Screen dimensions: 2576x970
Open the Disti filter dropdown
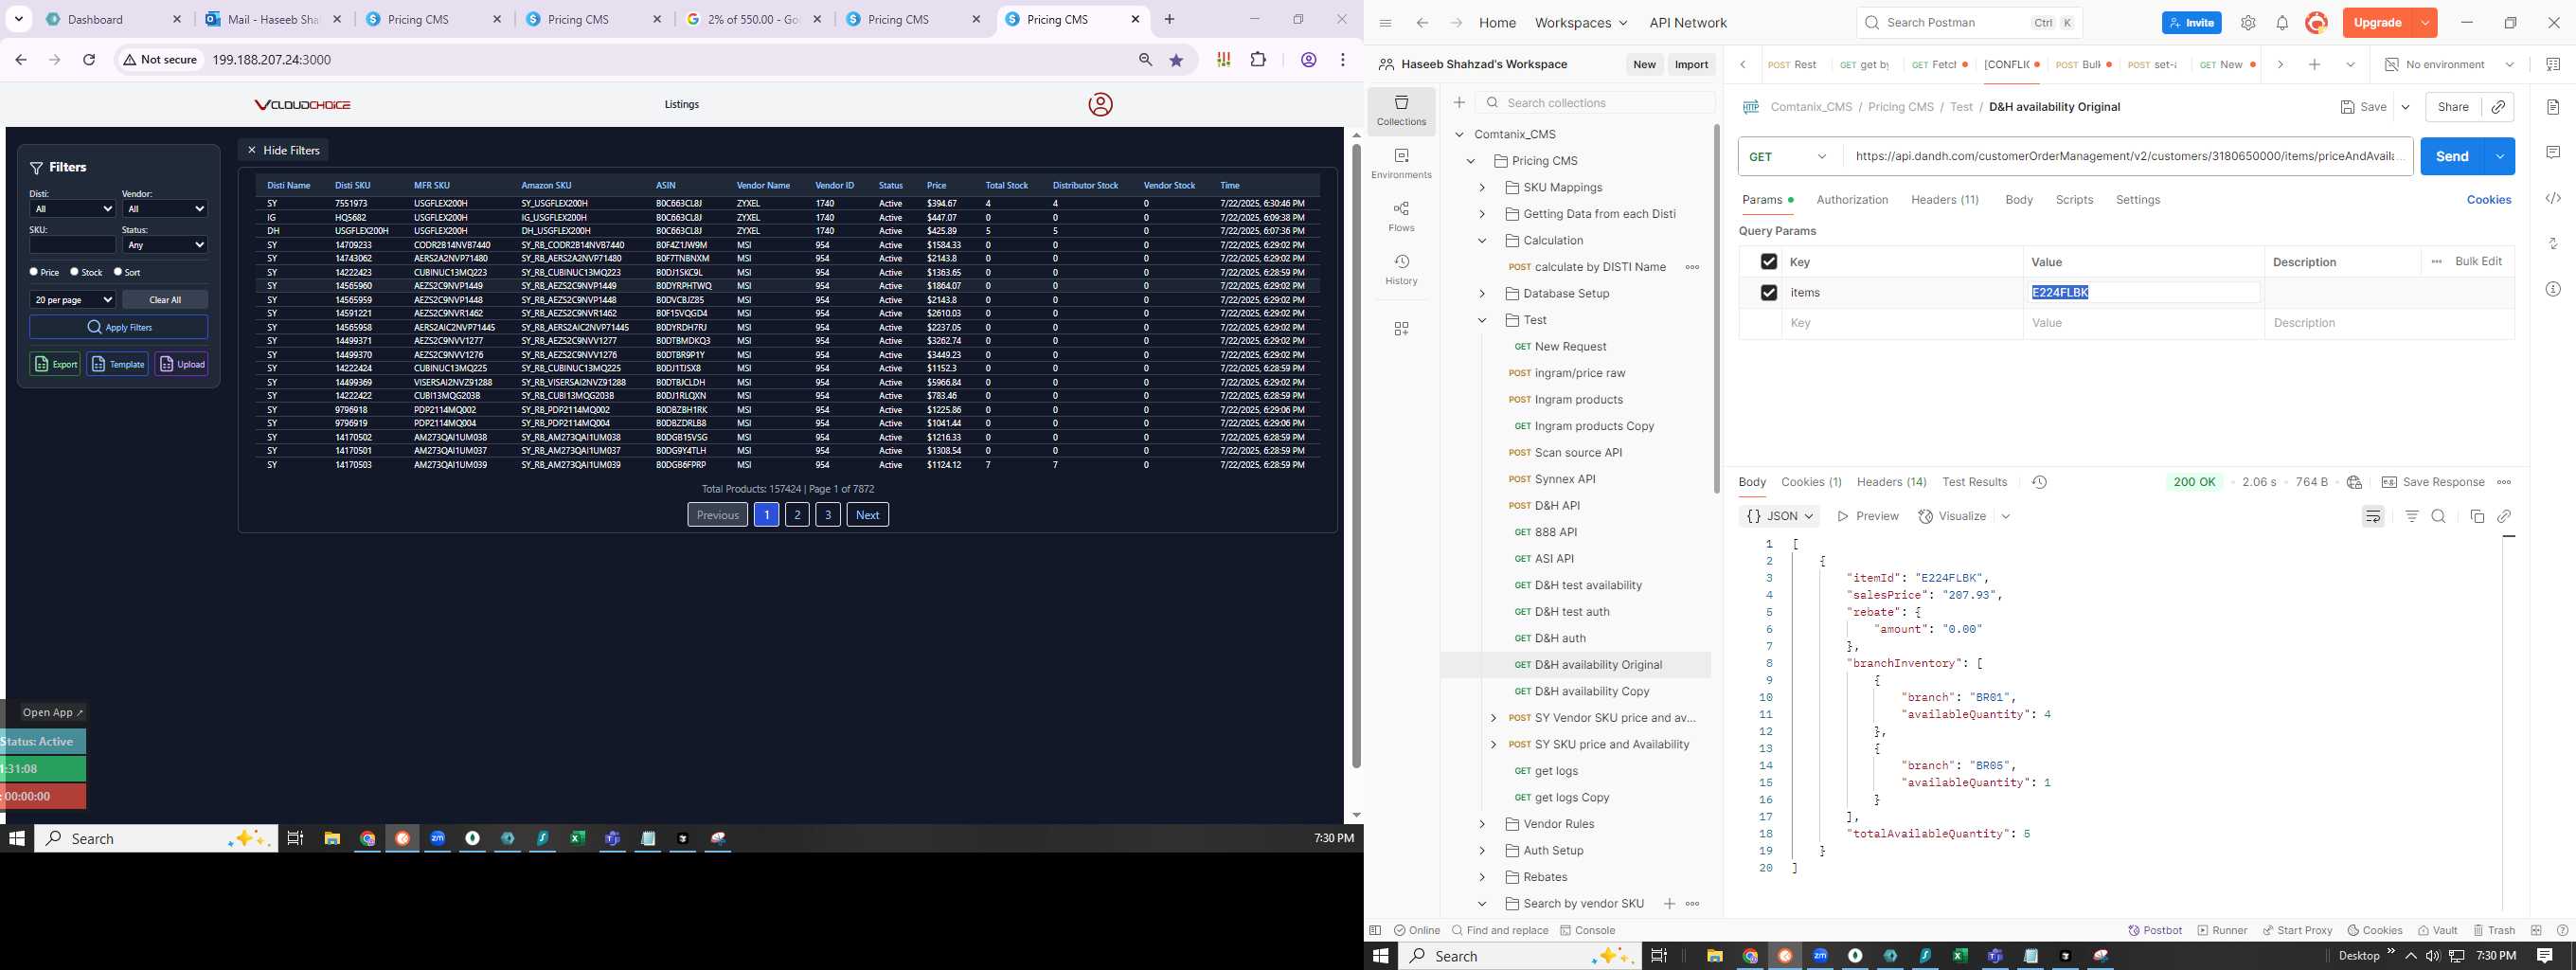click(x=73, y=209)
